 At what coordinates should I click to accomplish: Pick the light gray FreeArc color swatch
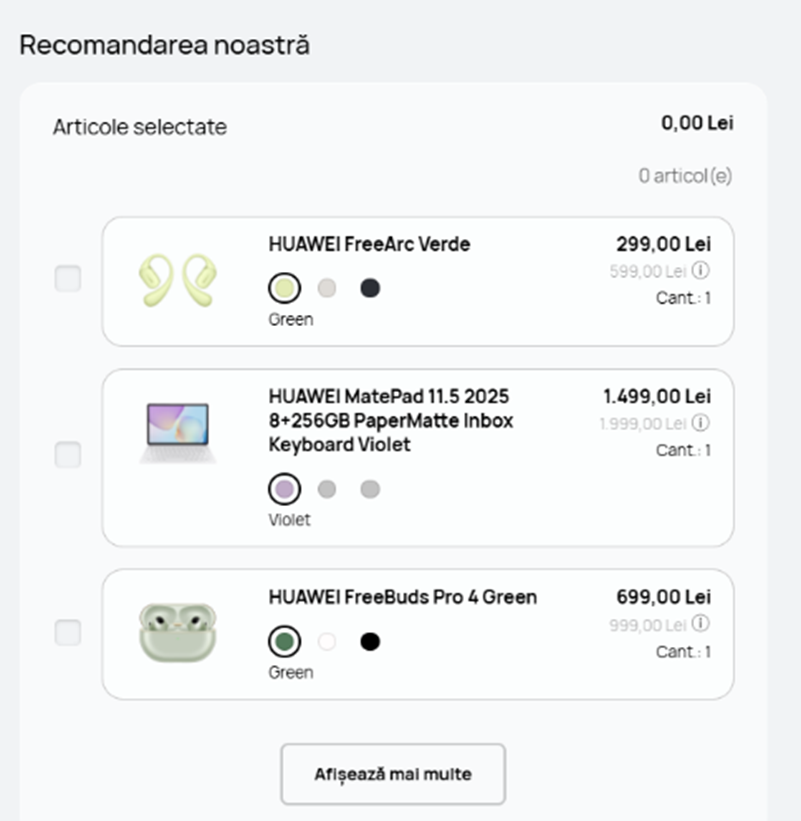point(327,288)
